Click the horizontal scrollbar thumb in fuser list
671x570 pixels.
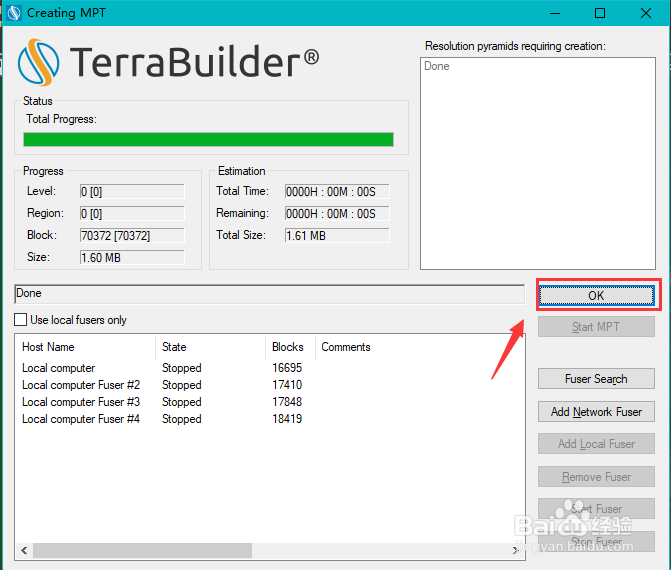(x=143, y=550)
